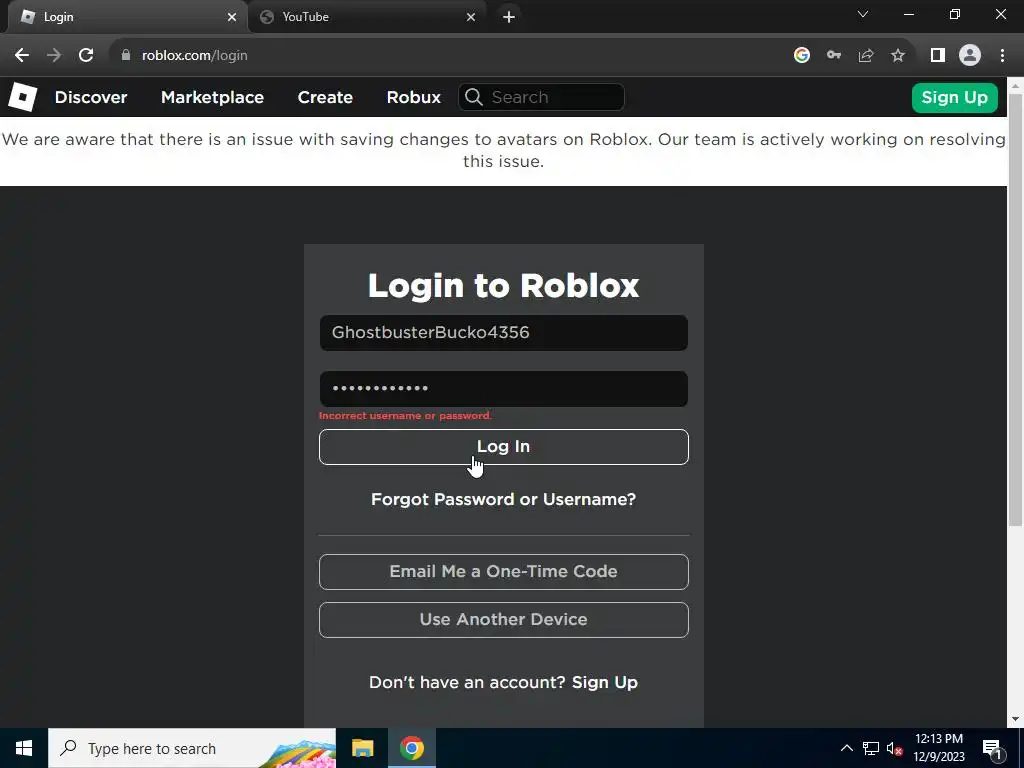The image size is (1024, 768).
Task: Click the scrollbar up arrow
Action: 1016,85
